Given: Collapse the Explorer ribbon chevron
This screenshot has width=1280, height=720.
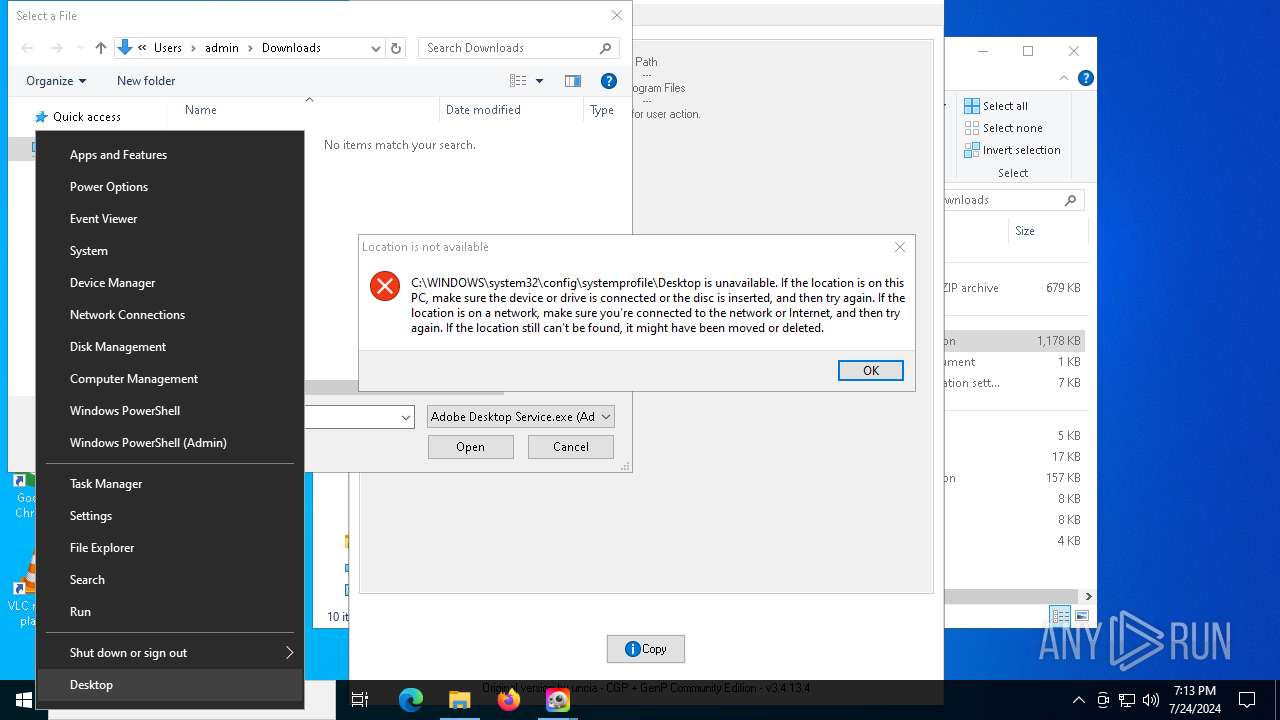Looking at the screenshot, I should coord(1065,78).
